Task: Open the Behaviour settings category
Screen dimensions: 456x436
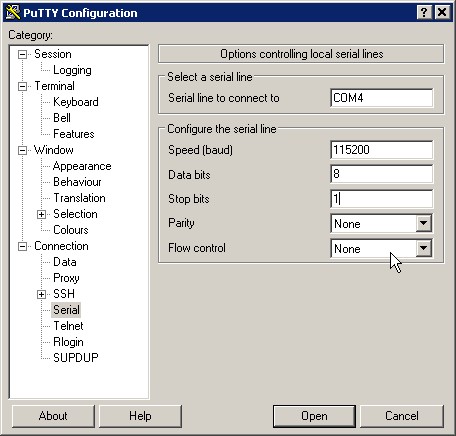Action: 77,182
